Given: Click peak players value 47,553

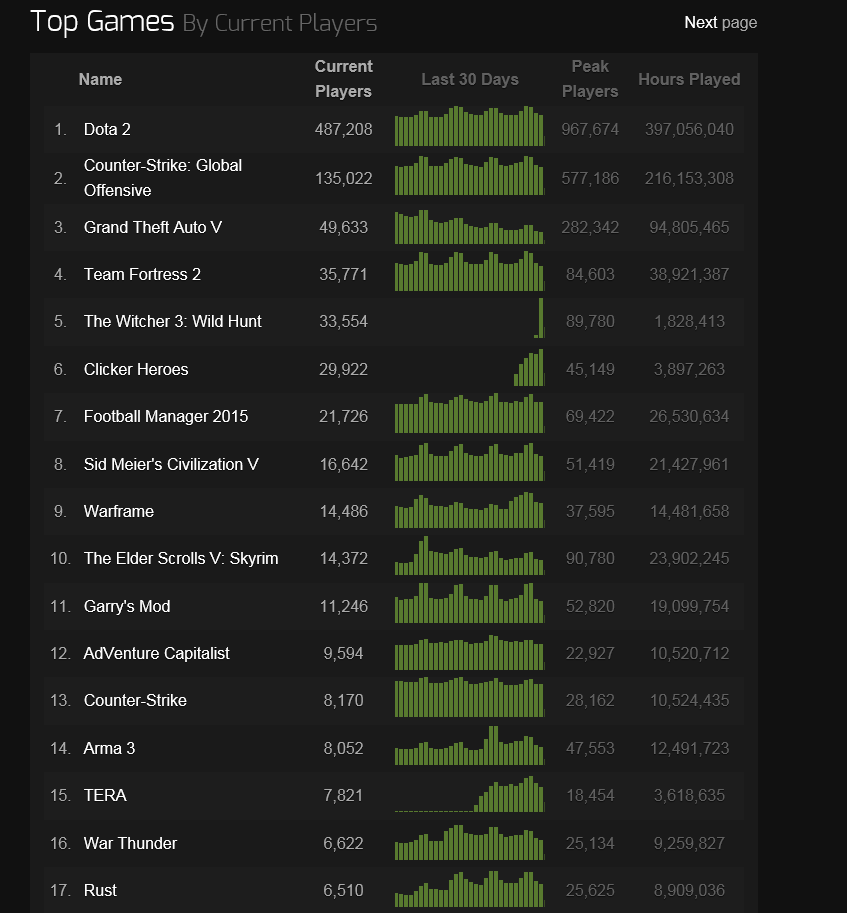Looking at the screenshot, I should click(x=590, y=748).
